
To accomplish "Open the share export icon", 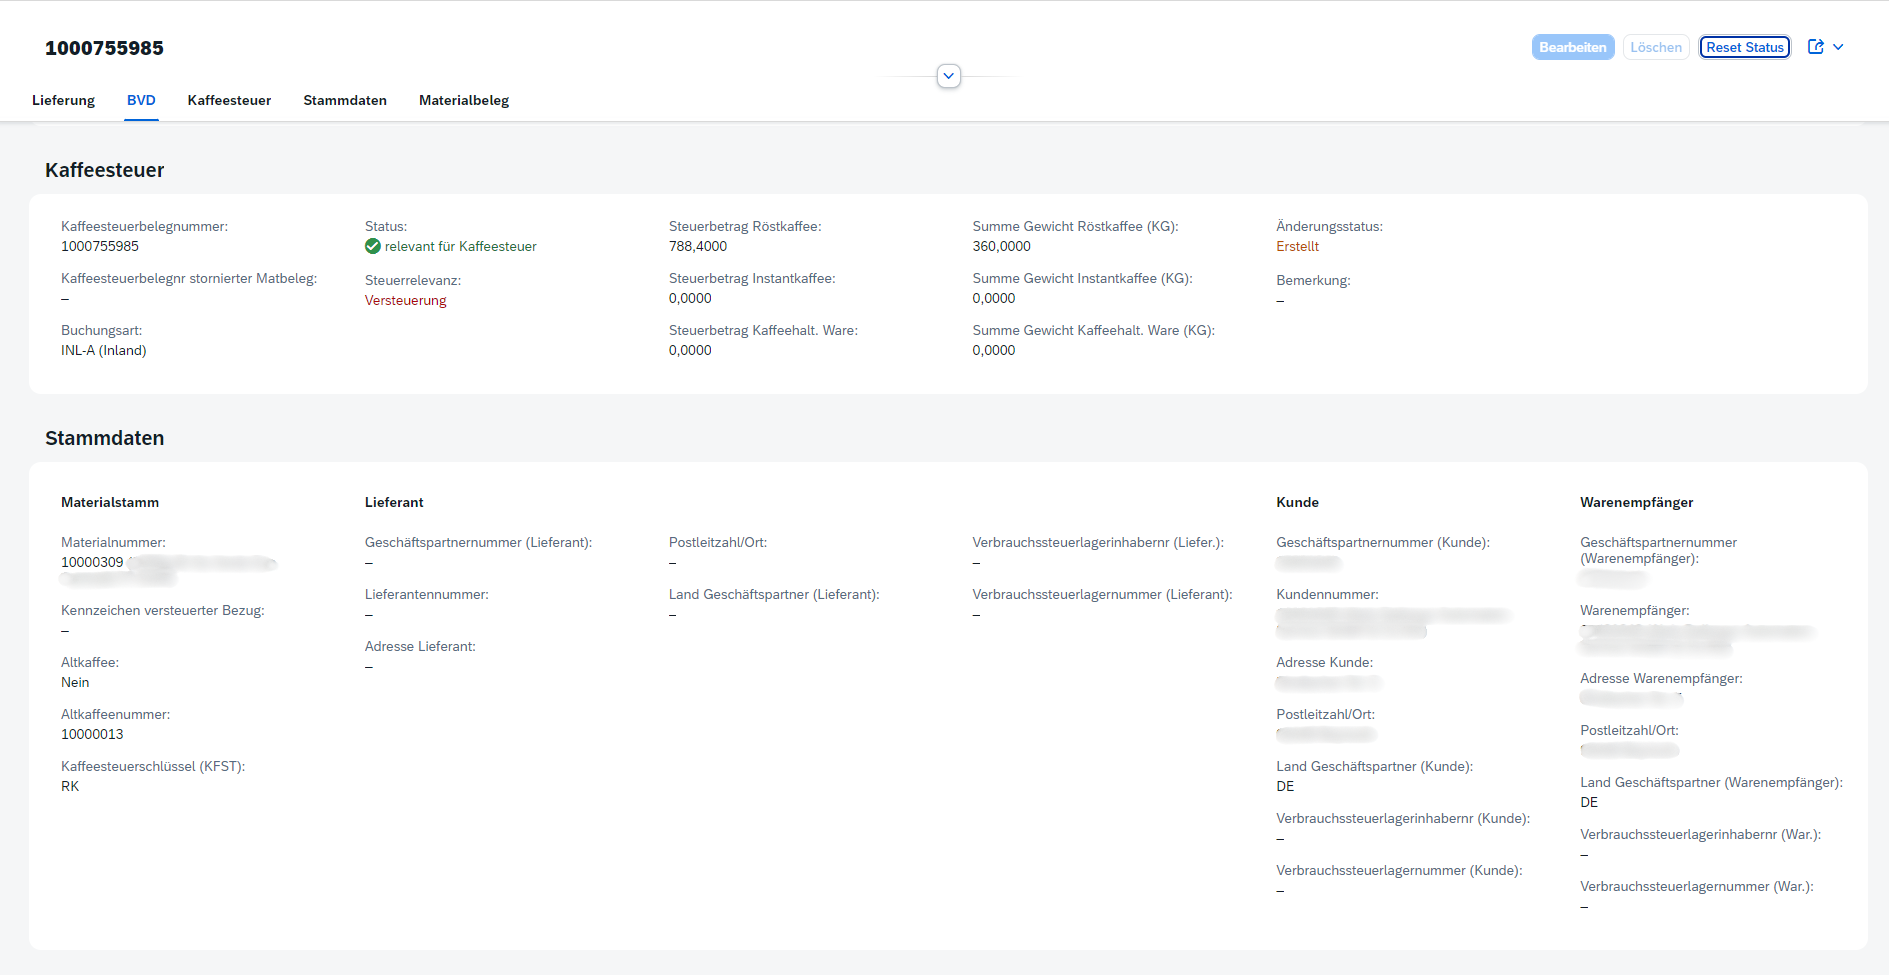I will 1816,47.
